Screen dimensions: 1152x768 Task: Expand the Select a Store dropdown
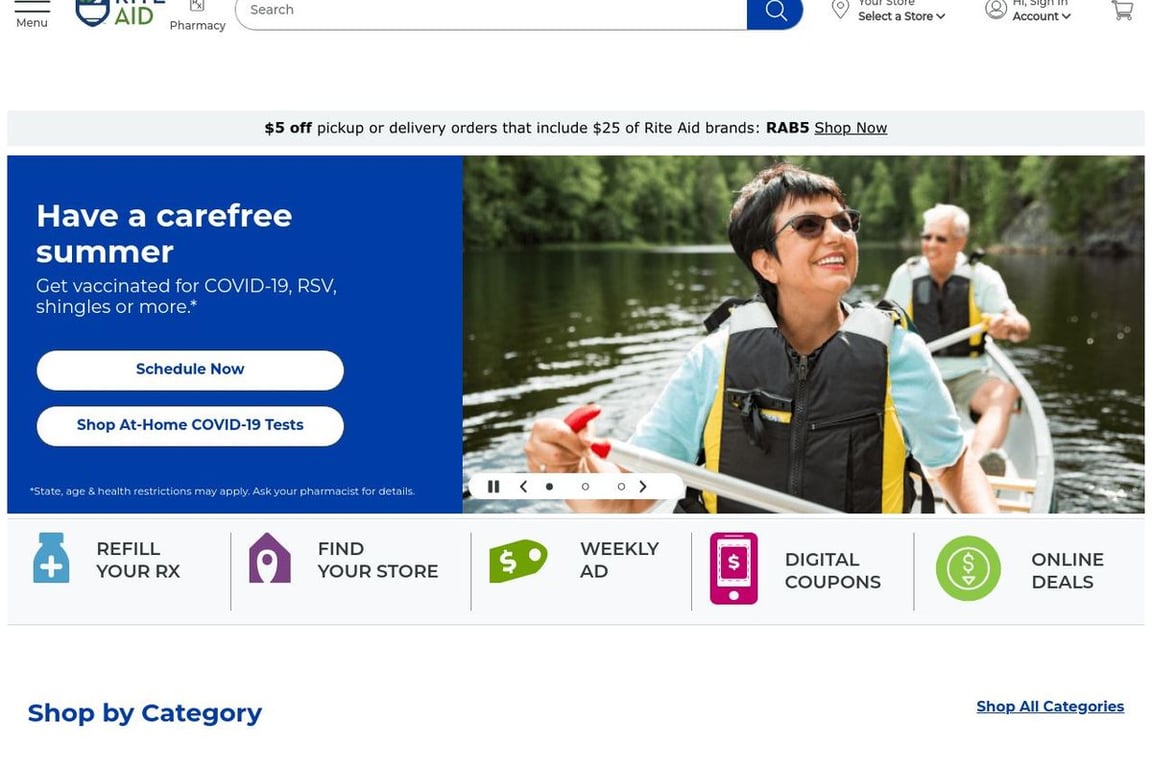pyautogui.click(x=901, y=16)
